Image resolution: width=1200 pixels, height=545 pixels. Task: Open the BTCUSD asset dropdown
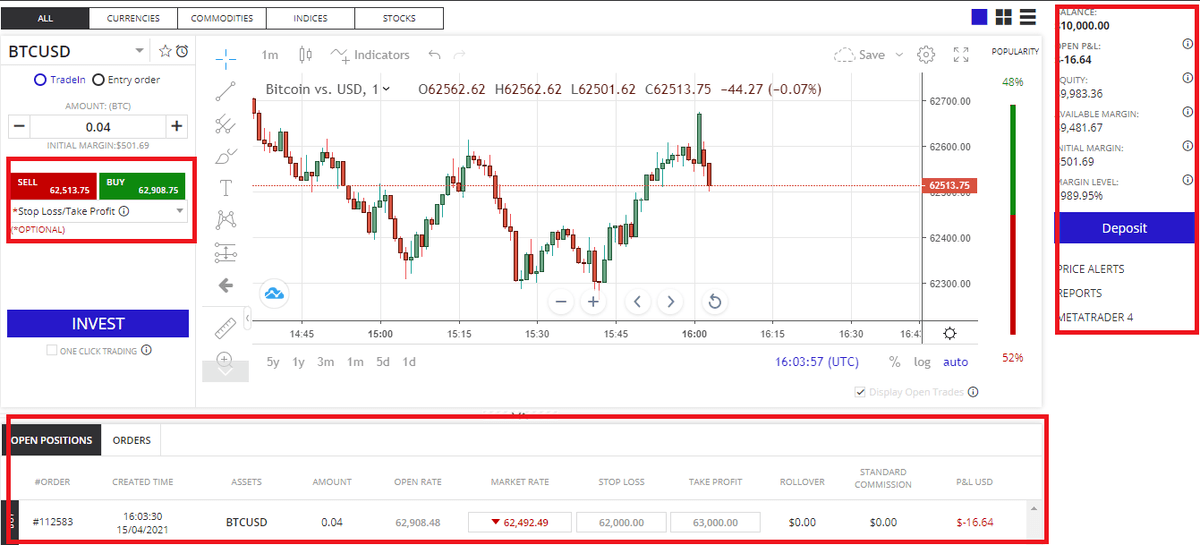[x=140, y=51]
